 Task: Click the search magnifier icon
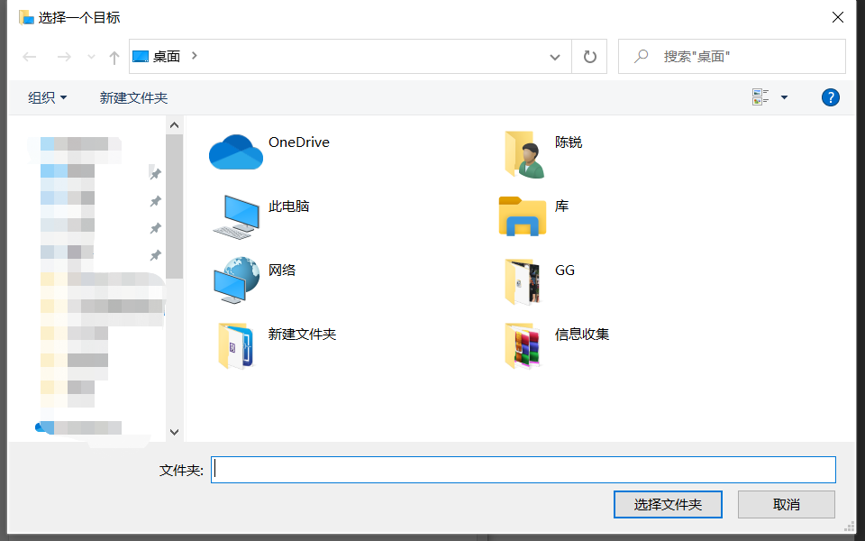641,56
